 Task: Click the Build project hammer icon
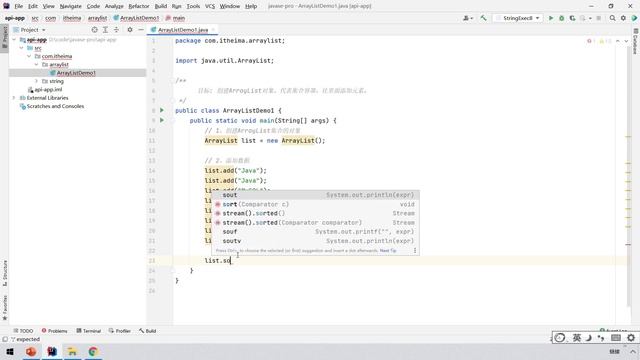click(x=483, y=18)
